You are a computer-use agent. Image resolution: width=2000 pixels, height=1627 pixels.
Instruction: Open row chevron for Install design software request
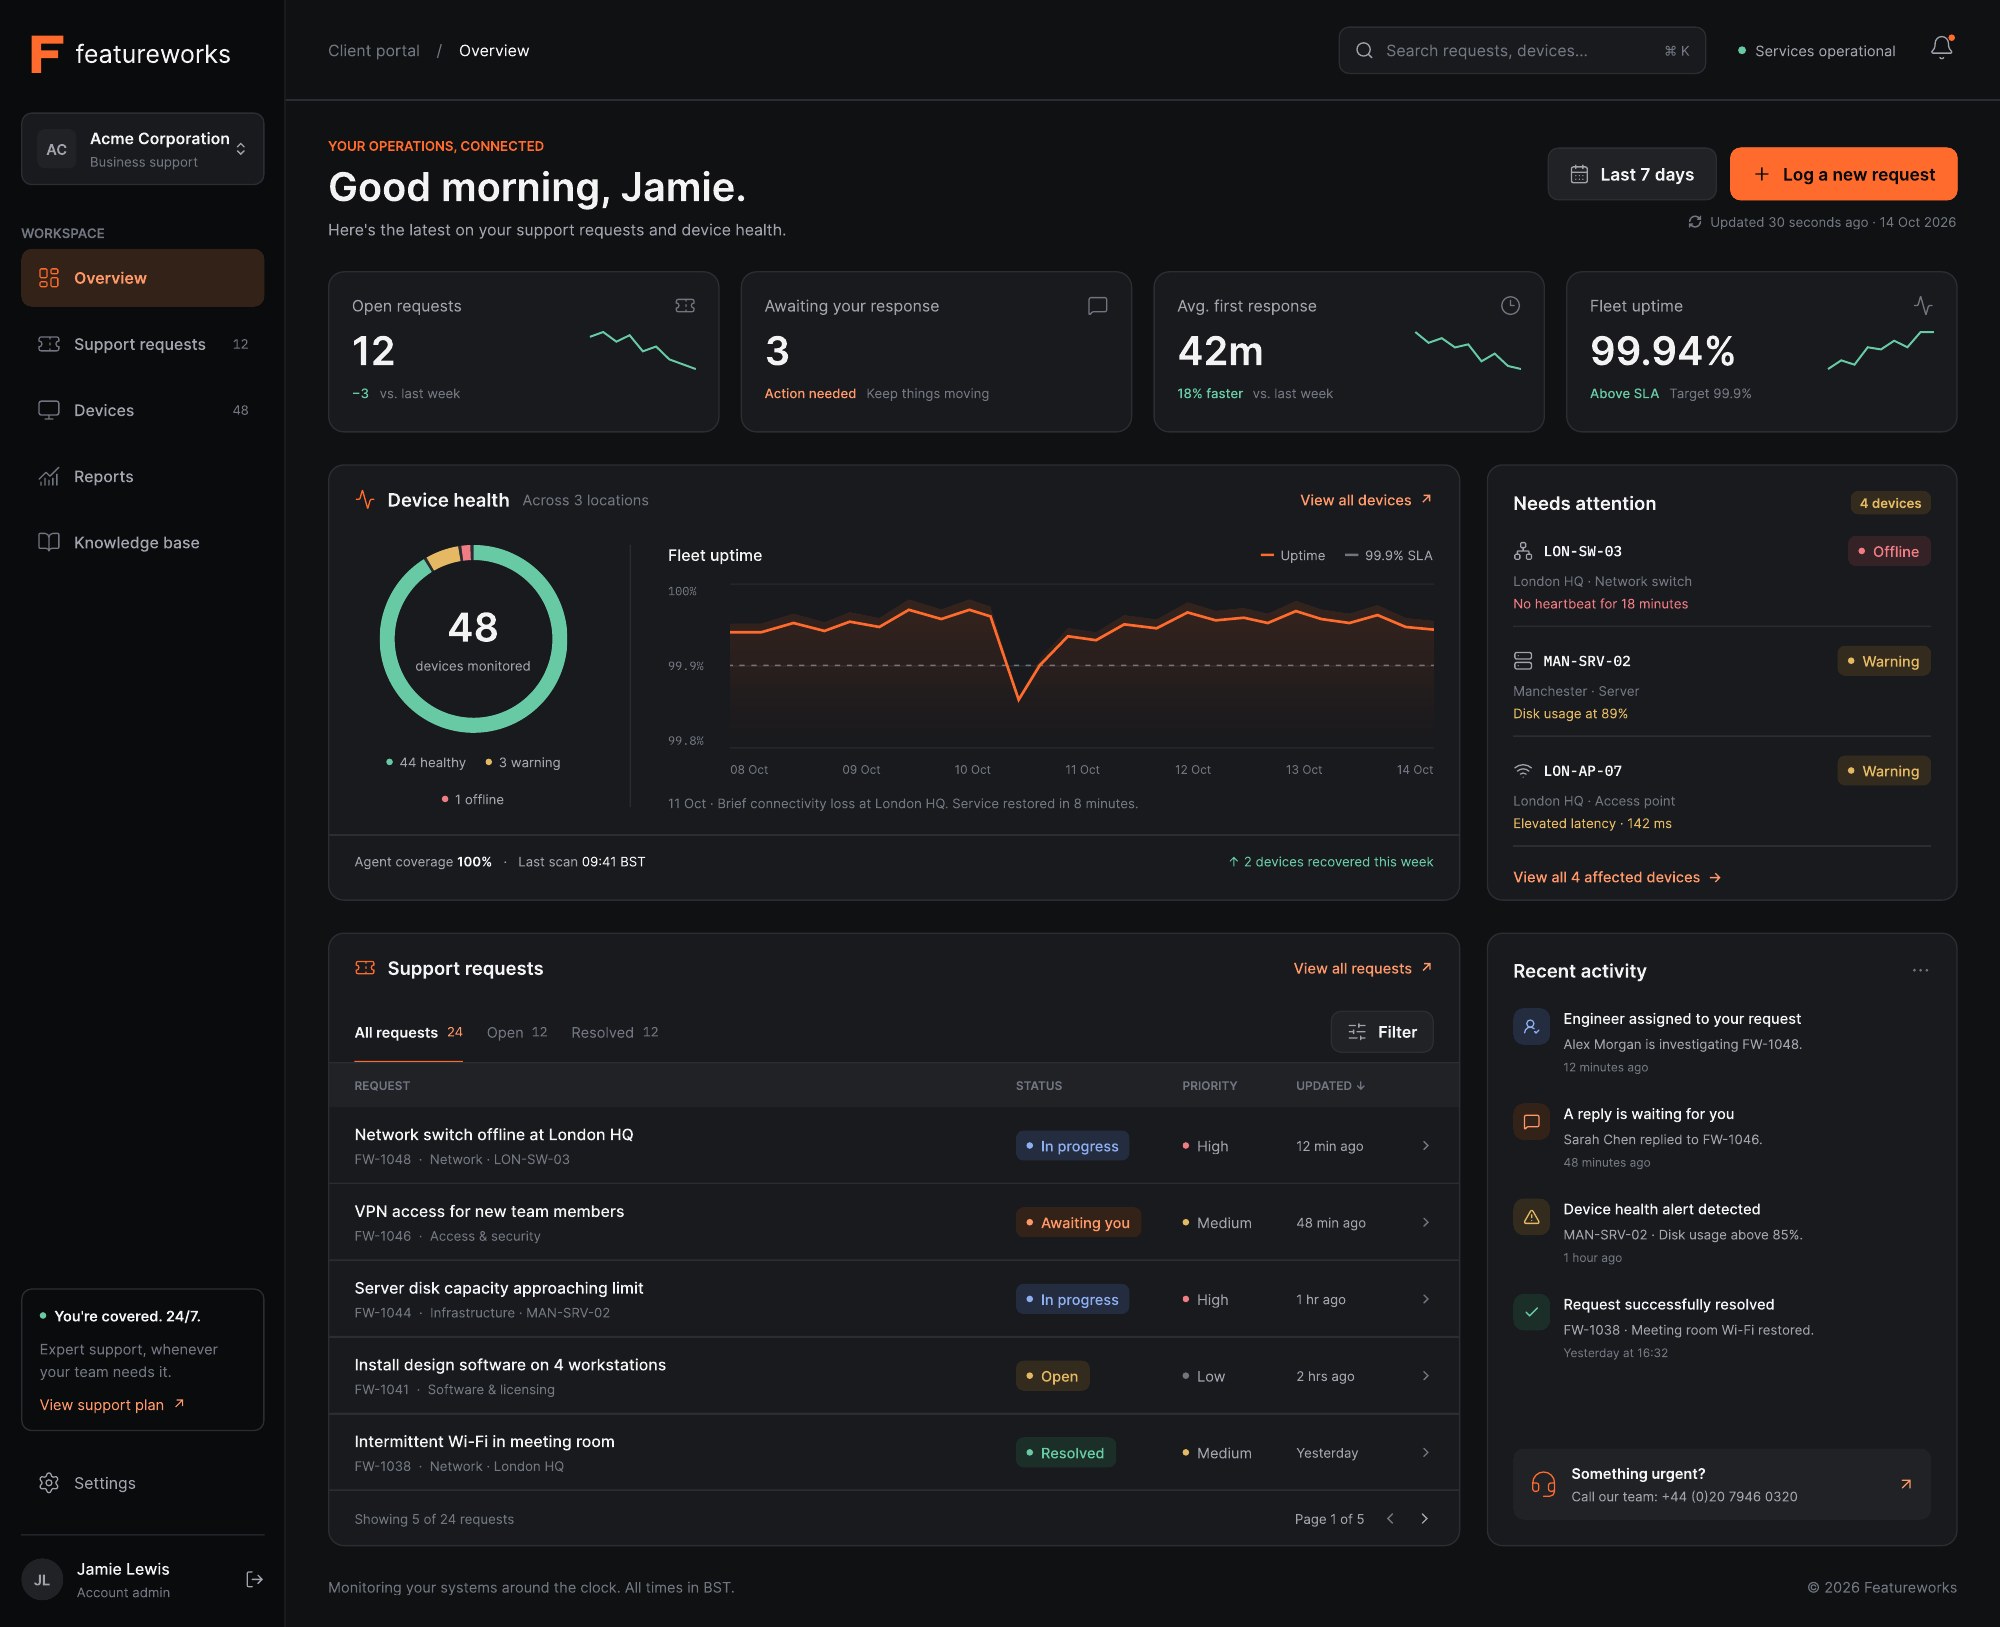click(x=1425, y=1376)
